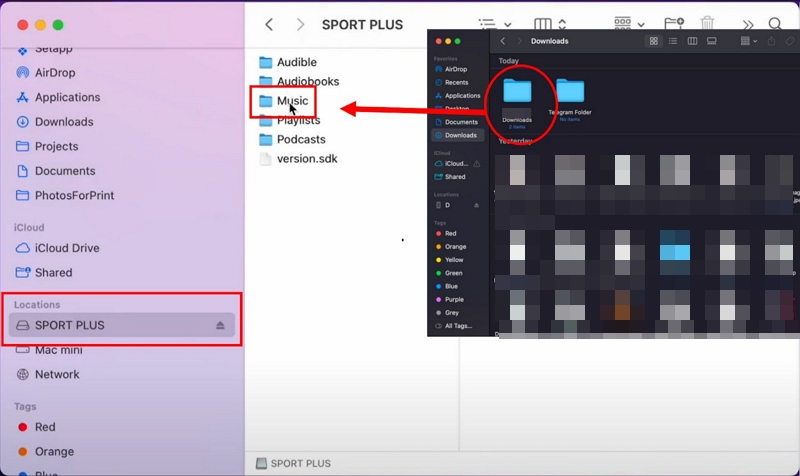Click the up-down arrows beside column view icon
Screen dimensions: 800x476
click(562, 24)
